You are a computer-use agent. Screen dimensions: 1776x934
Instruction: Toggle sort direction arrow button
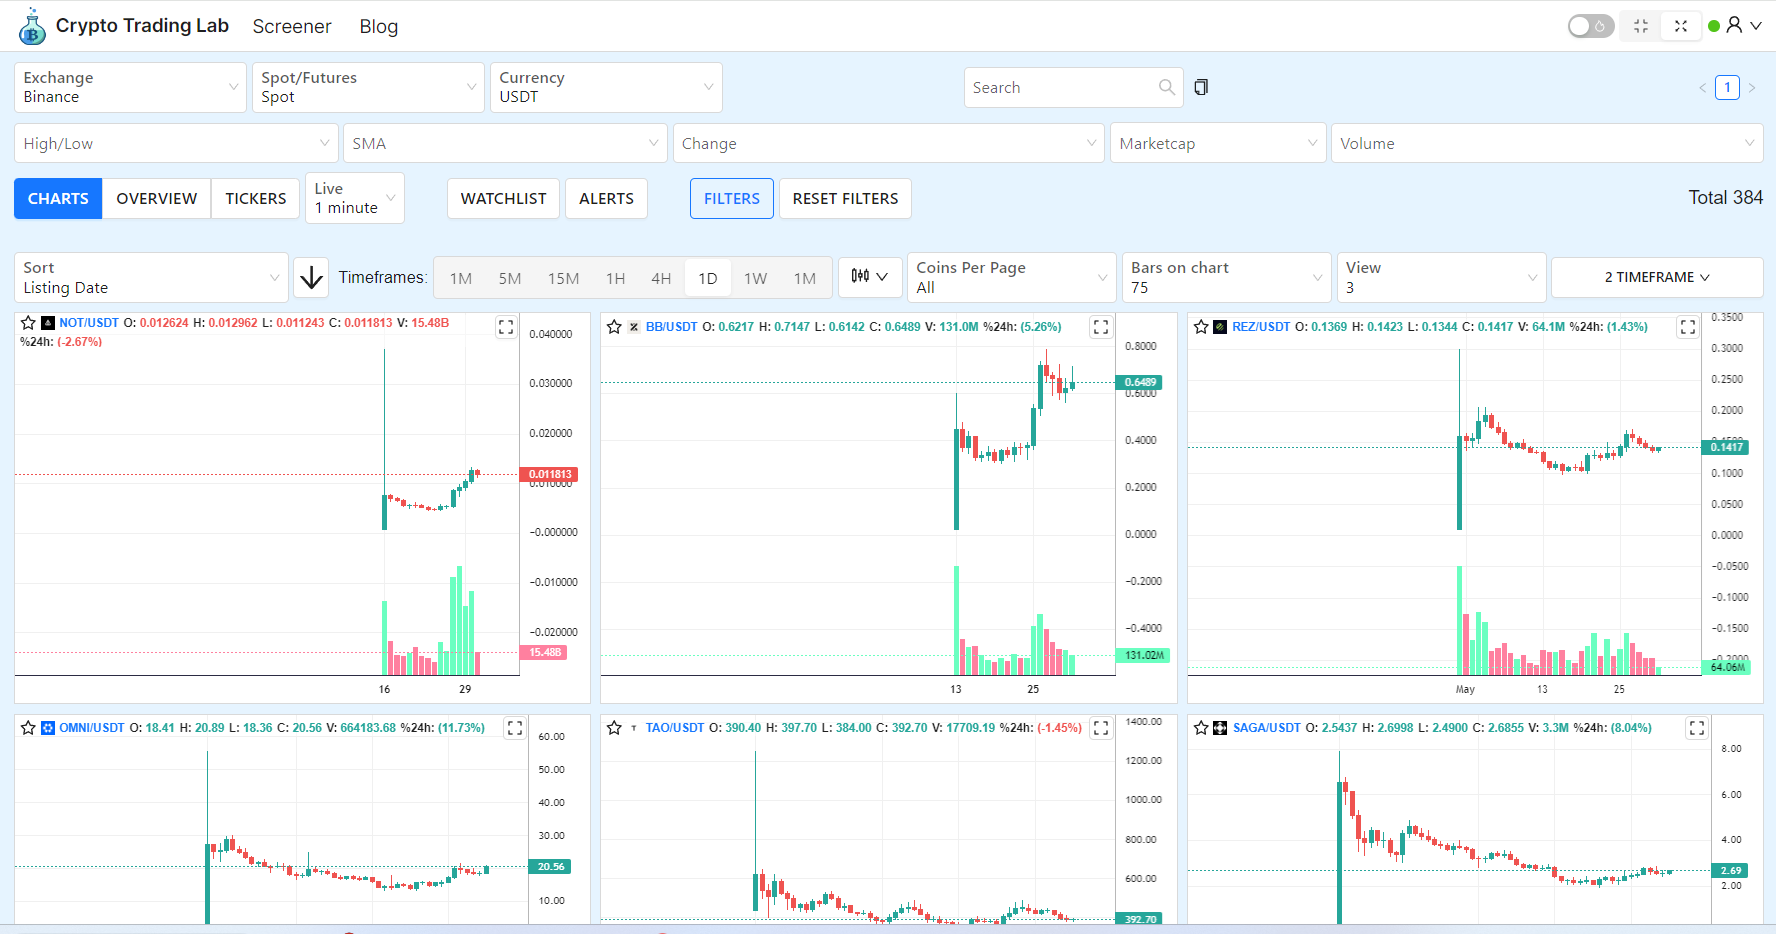coord(311,277)
